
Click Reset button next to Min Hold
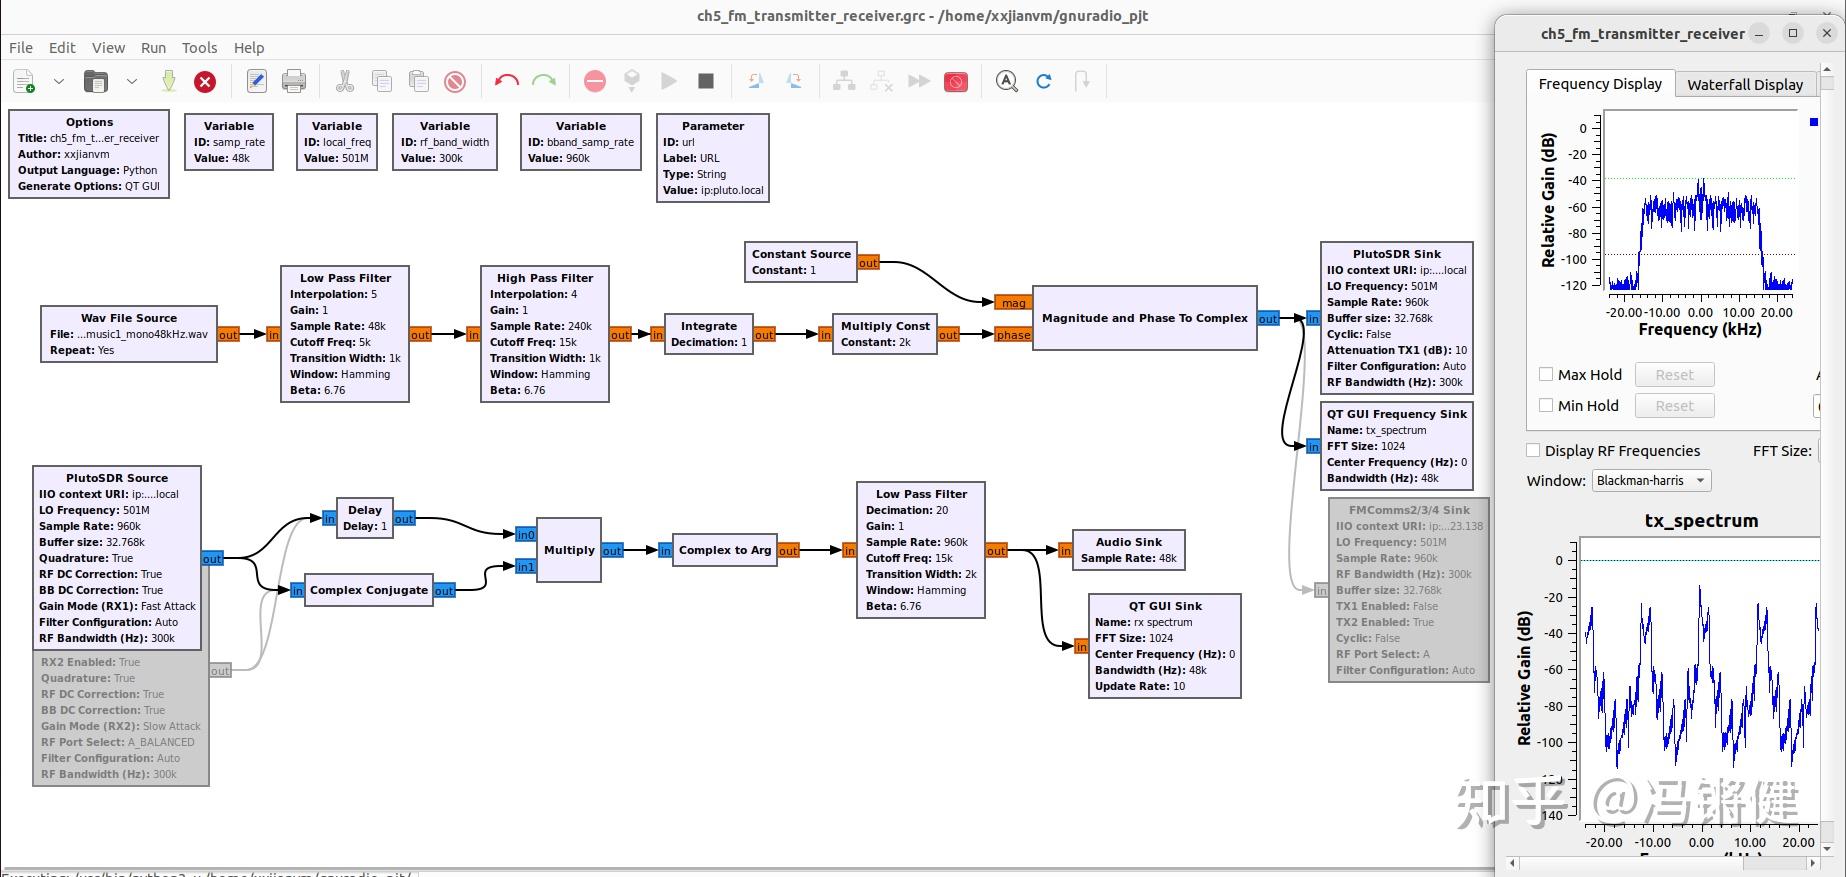click(x=1674, y=406)
